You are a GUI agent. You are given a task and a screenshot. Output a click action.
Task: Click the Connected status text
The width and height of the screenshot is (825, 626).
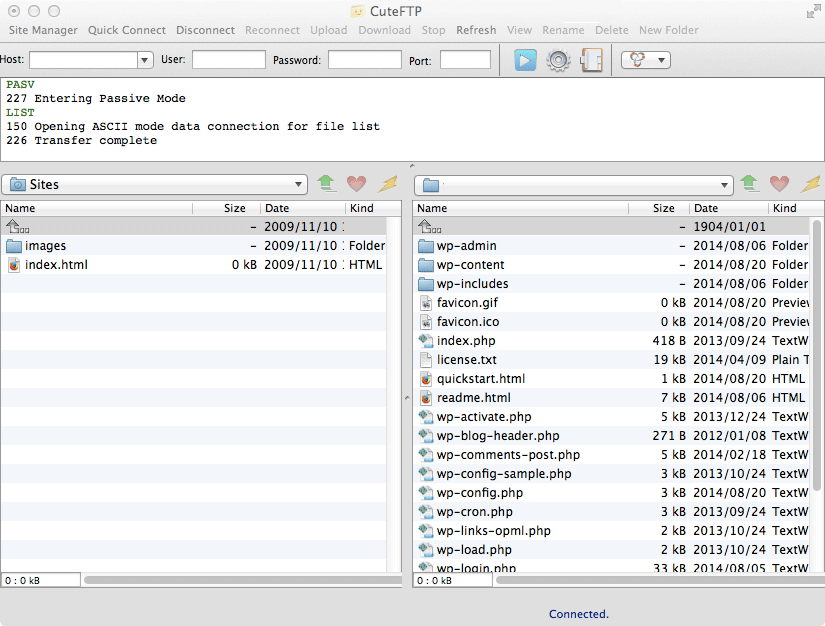point(579,614)
